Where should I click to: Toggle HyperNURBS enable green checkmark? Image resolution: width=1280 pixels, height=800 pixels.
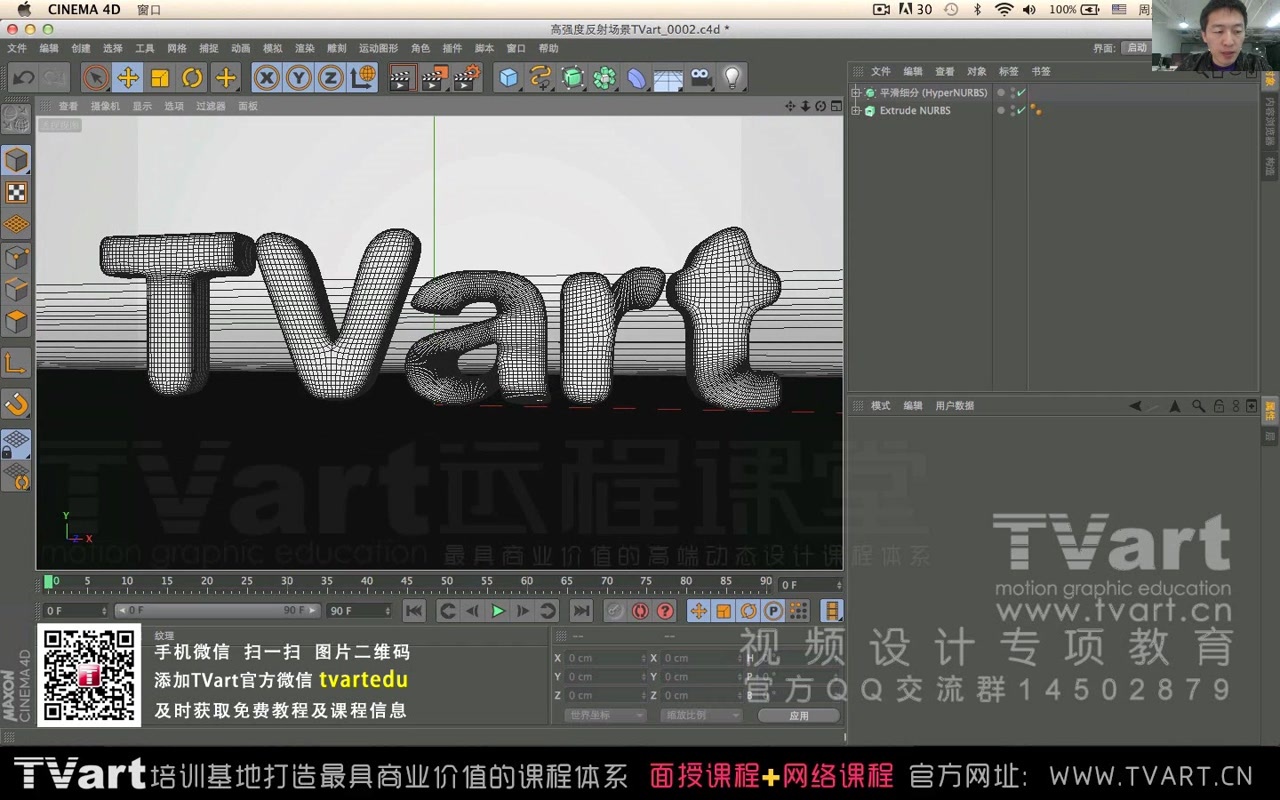[x=1021, y=93]
